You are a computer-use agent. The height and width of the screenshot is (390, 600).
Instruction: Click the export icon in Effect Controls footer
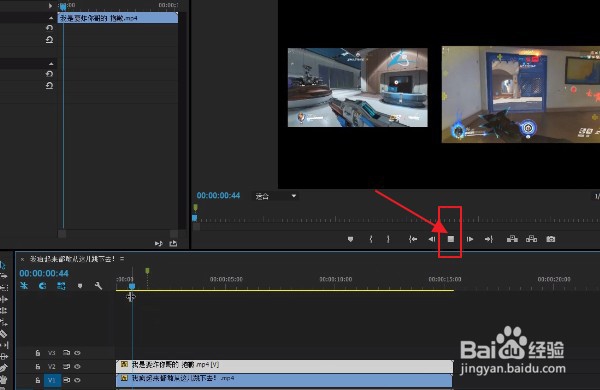[173, 243]
